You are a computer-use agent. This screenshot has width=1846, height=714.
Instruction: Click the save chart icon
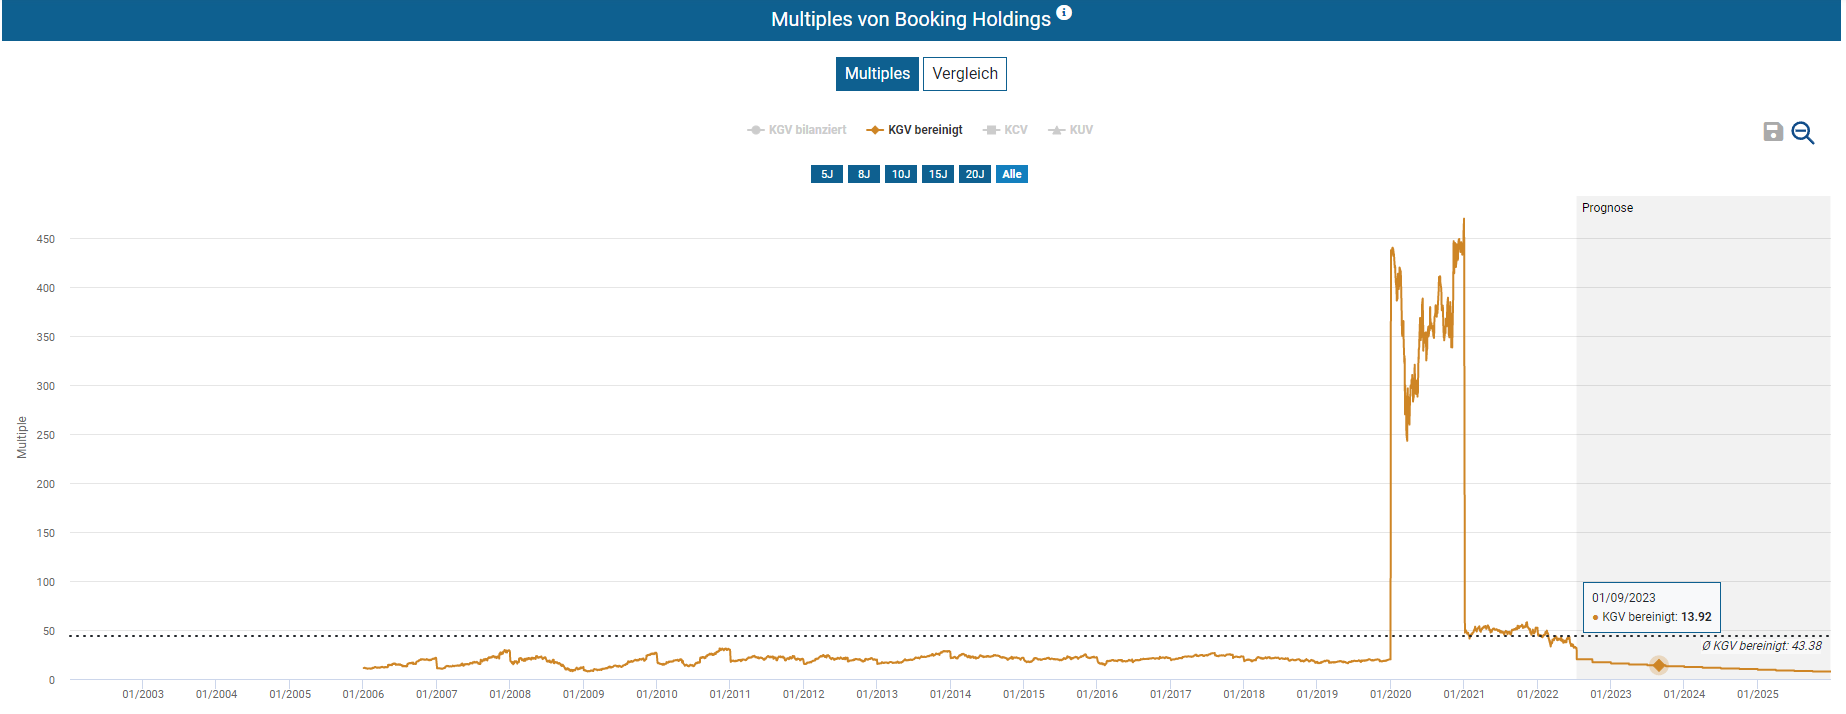pyautogui.click(x=1773, y=132)
